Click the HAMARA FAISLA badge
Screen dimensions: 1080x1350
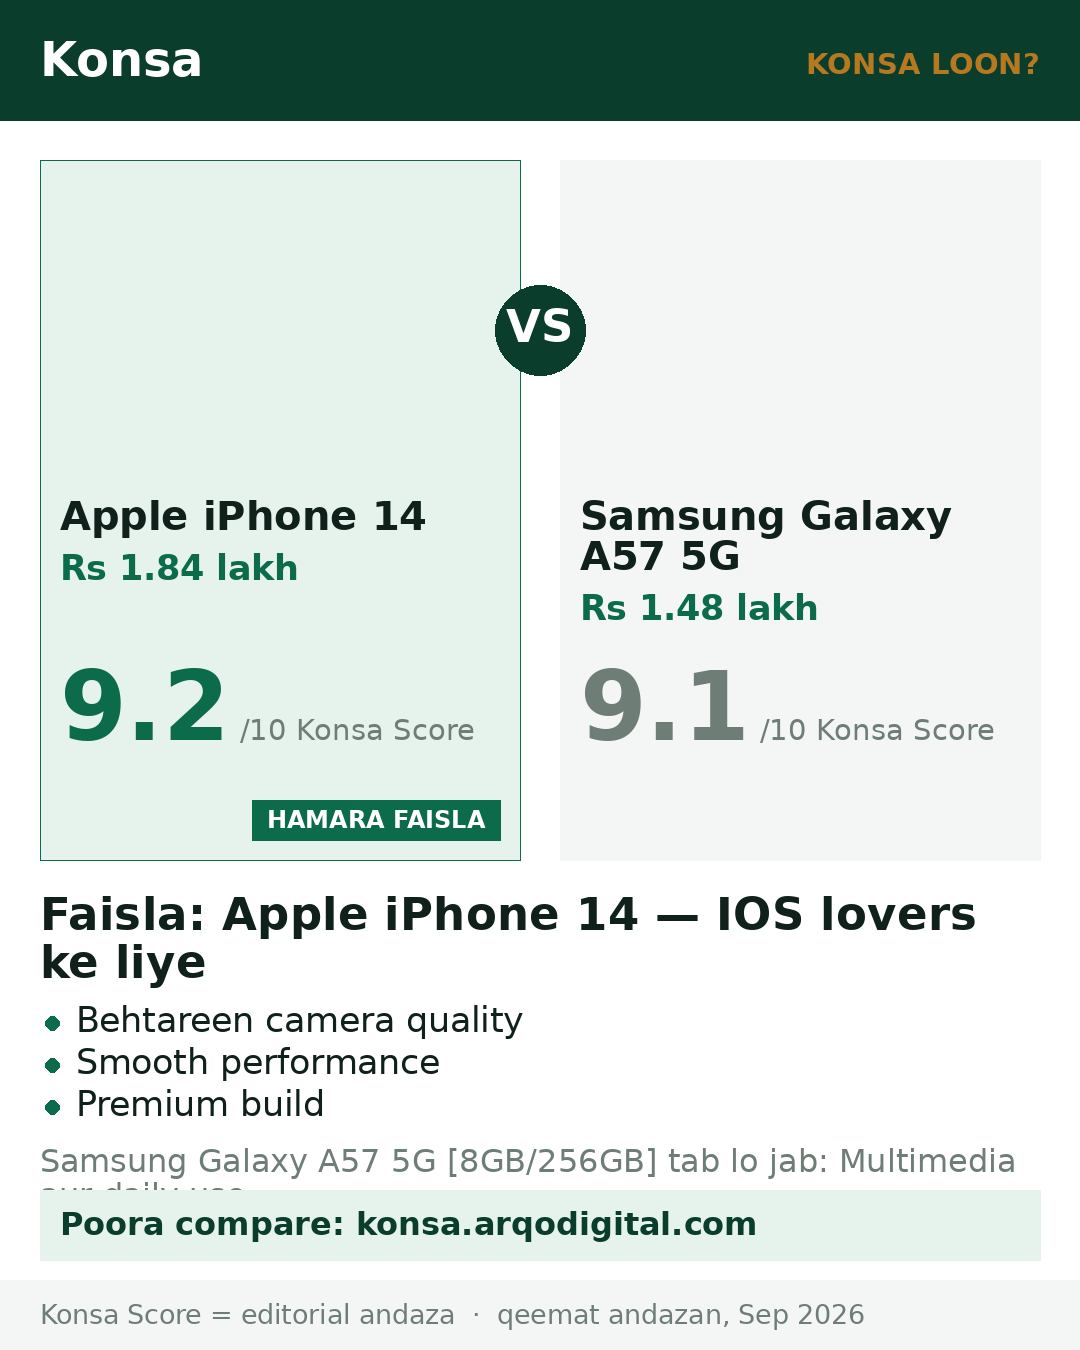click(x=376, y=820)
